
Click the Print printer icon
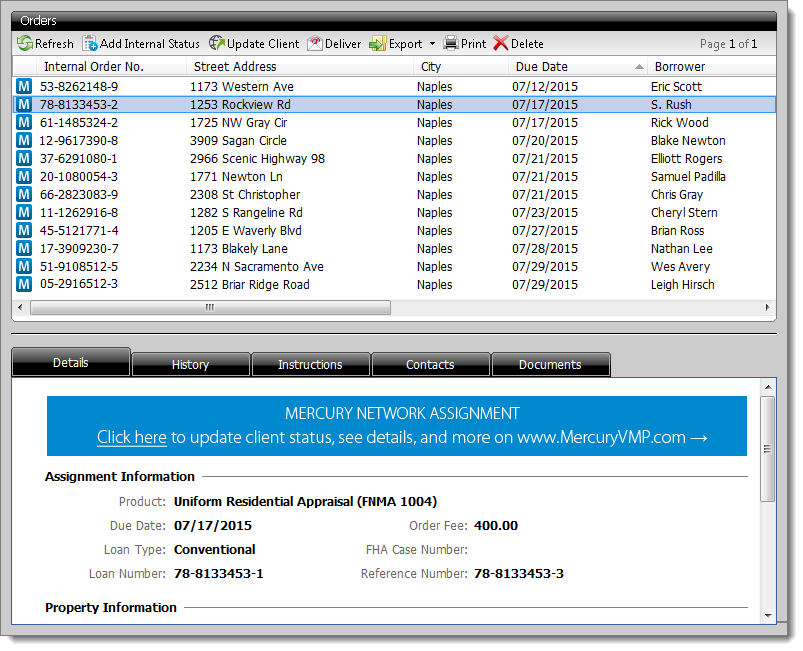pyautogui.click(x=451, y=44)
